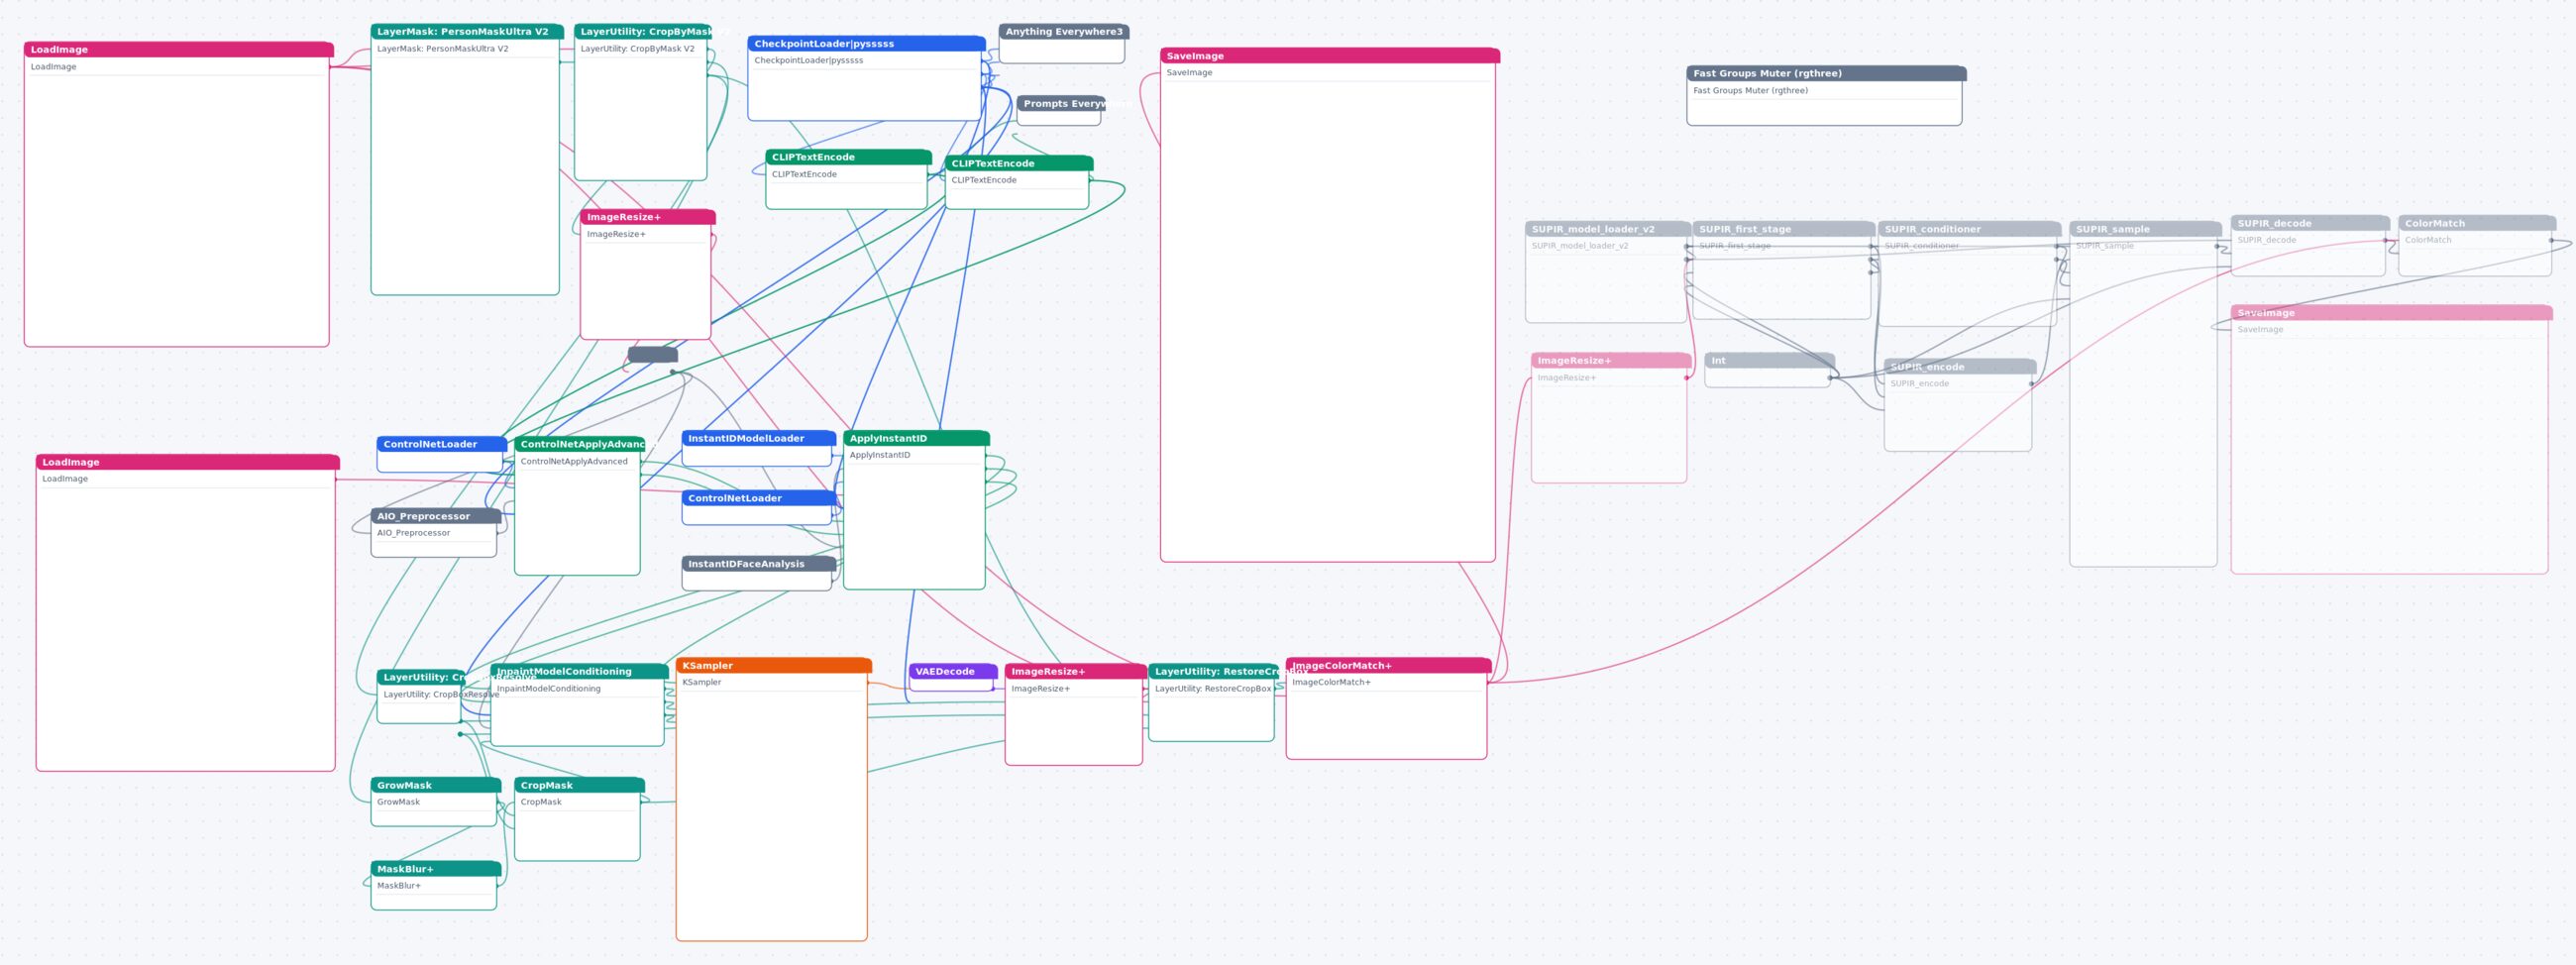This screenshot has height=965, width=2576.
Task: Click the InstantIDModelLoader node header
Action: pos(758,438)
